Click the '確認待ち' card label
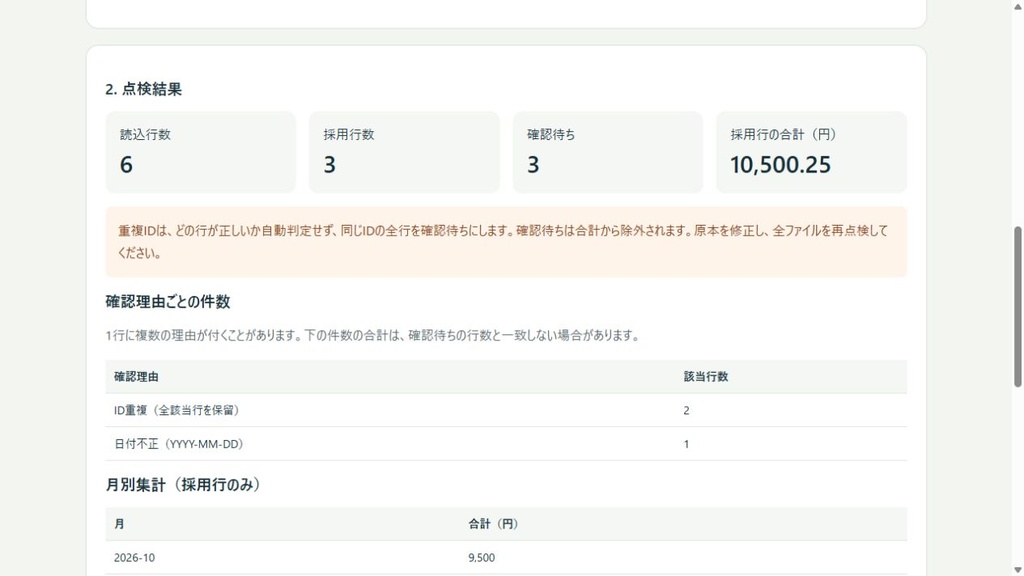Viewport: 1024px width, 576px height. (x=551, y=135)
